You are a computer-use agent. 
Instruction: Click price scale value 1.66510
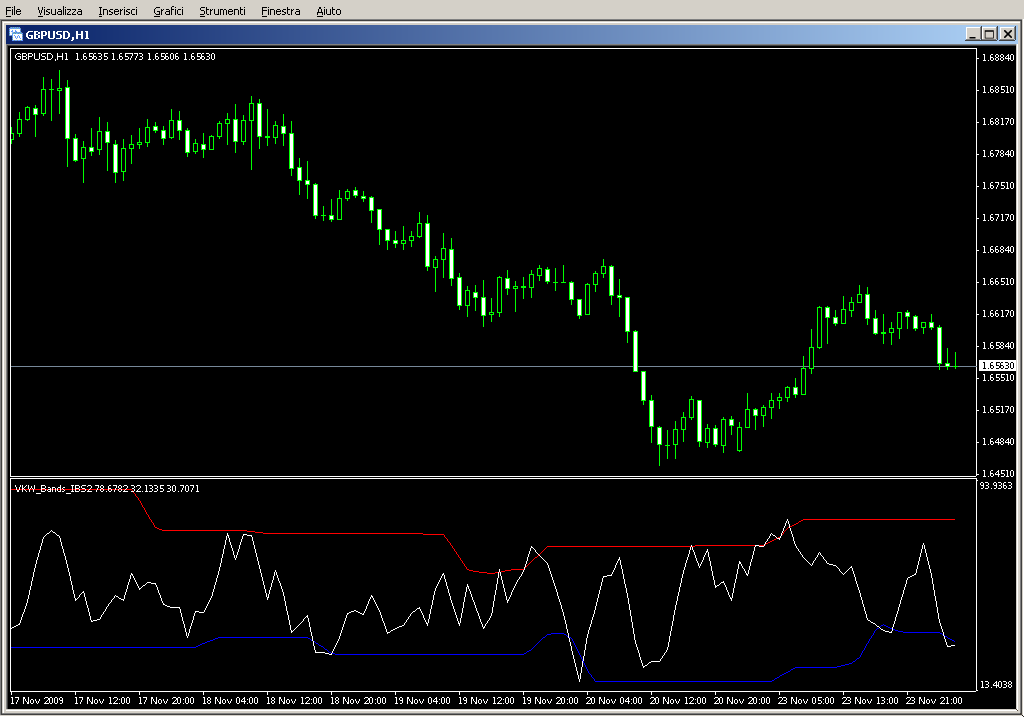tap(998, 281)
